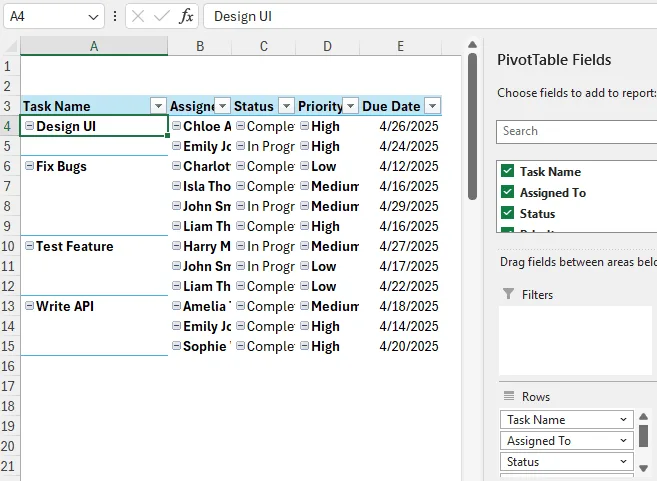
Task: Click the Filters funnel icon
Action: click(508, 294)
